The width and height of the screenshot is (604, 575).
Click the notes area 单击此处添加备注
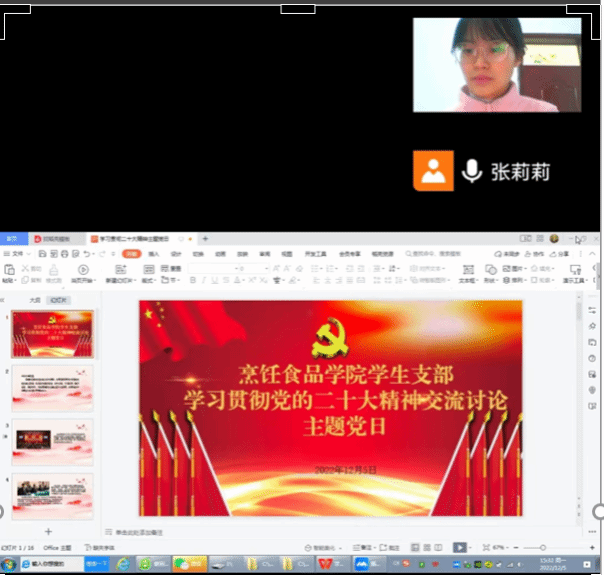pyautogui.click(x=138, y=533)
